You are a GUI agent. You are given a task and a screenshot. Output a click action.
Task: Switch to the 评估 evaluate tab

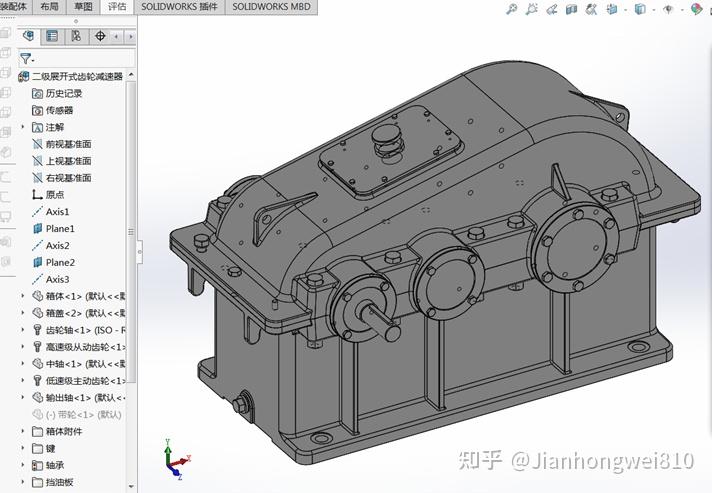point(117,6)
